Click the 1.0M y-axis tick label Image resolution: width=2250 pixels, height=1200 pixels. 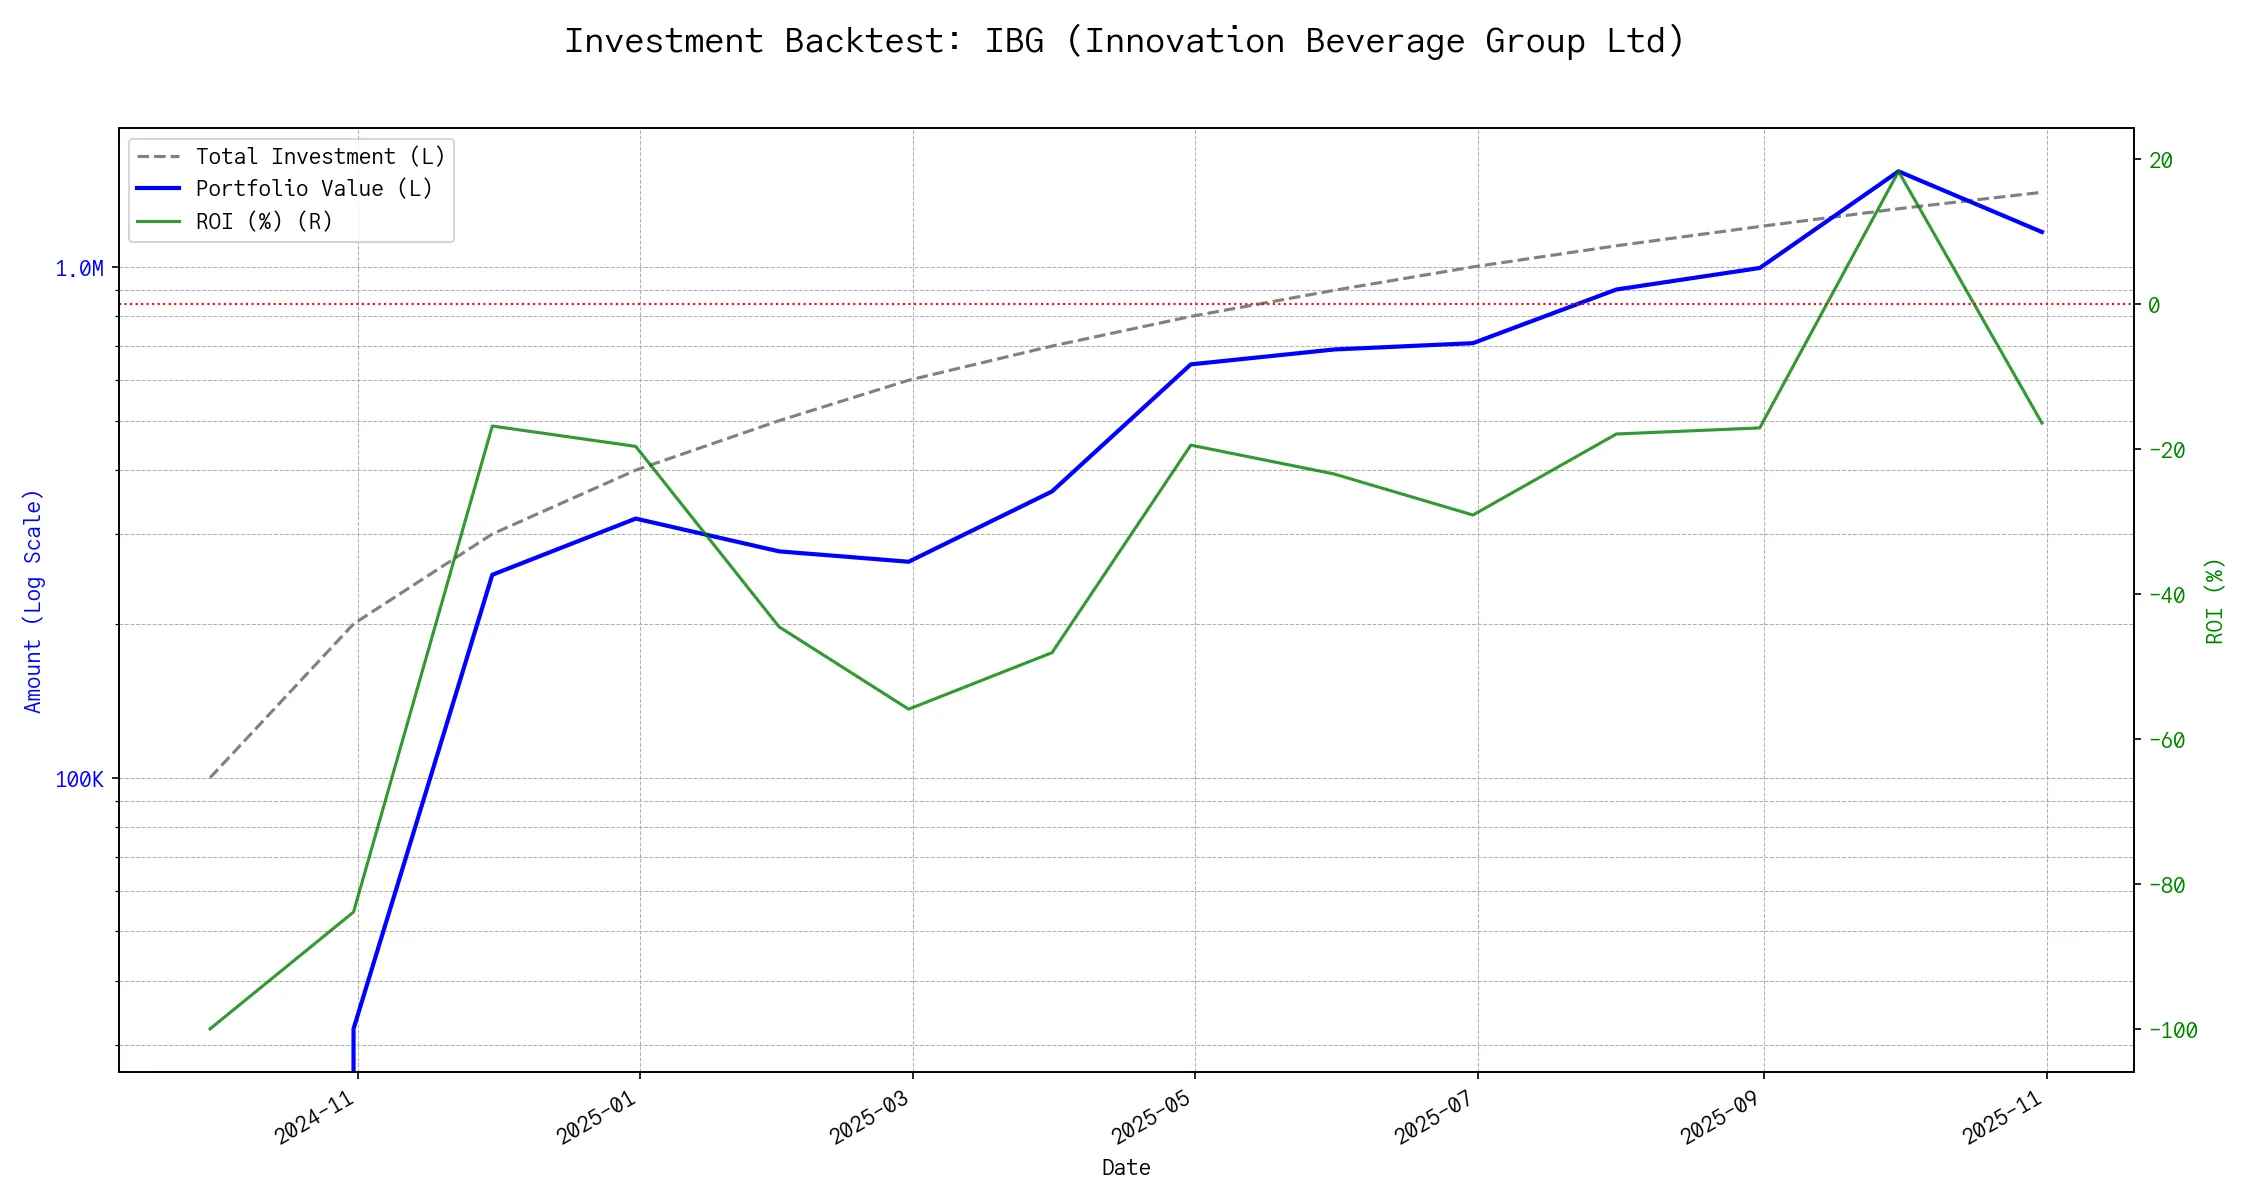pyautogui.click(x=79, y=269)
